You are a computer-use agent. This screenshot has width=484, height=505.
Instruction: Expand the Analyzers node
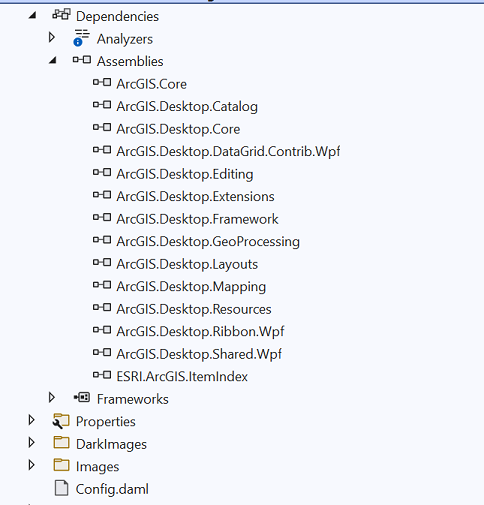(x=52, y=37)
